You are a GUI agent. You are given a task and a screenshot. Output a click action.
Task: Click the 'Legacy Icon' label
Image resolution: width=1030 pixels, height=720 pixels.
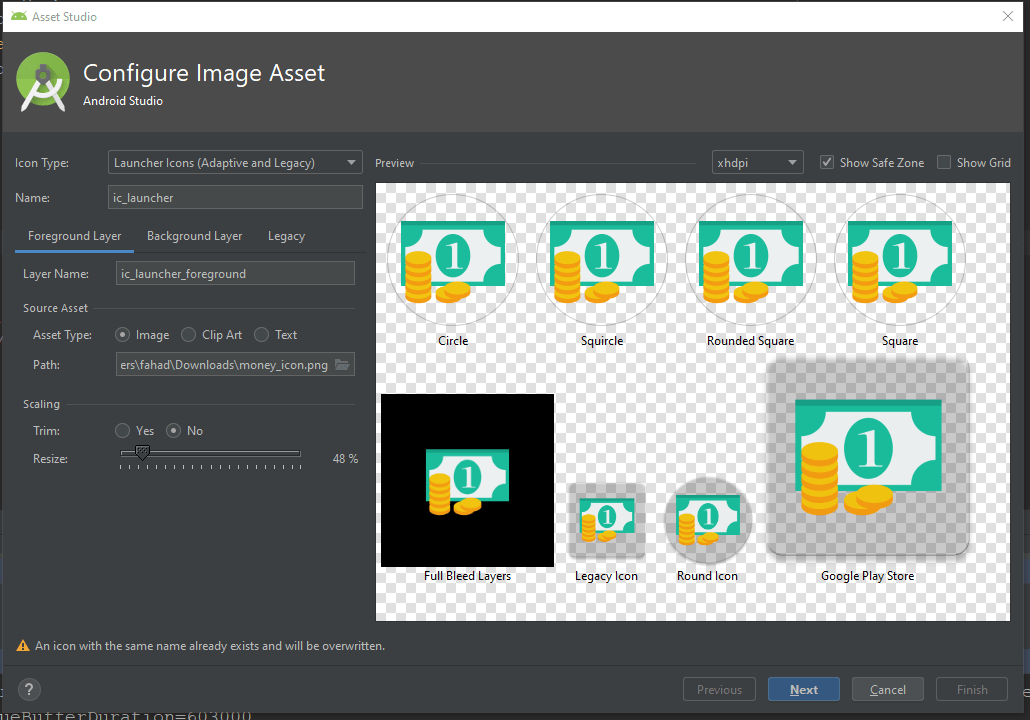click(x=606, y=575)
